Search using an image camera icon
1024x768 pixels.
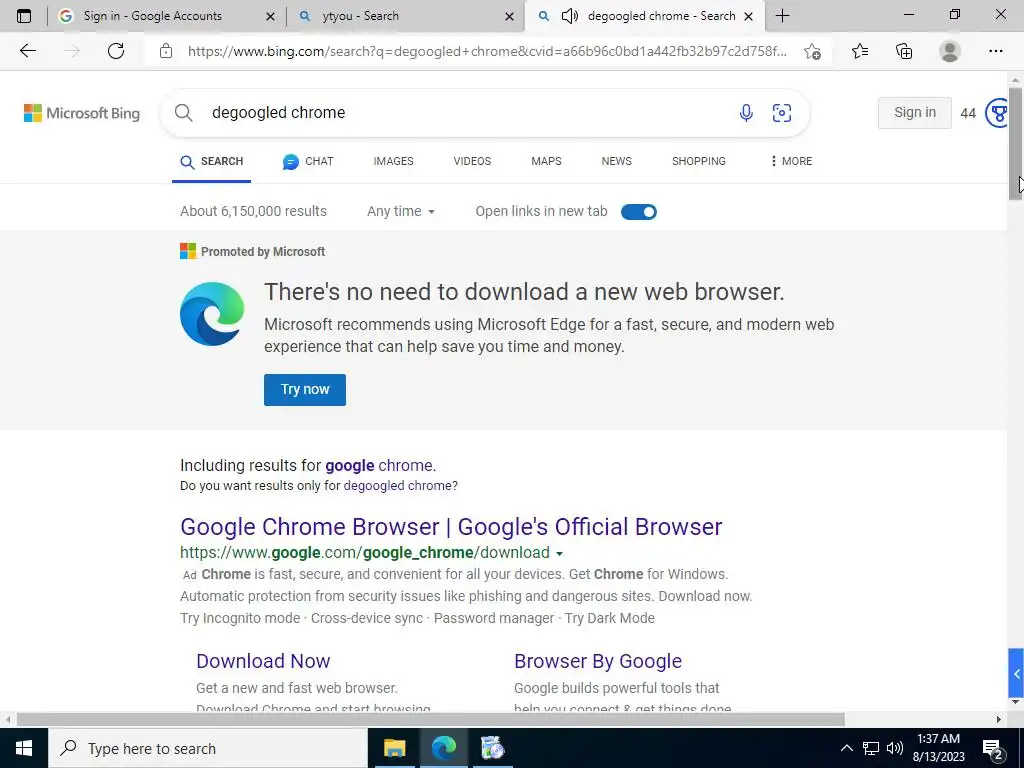point(782,113)
